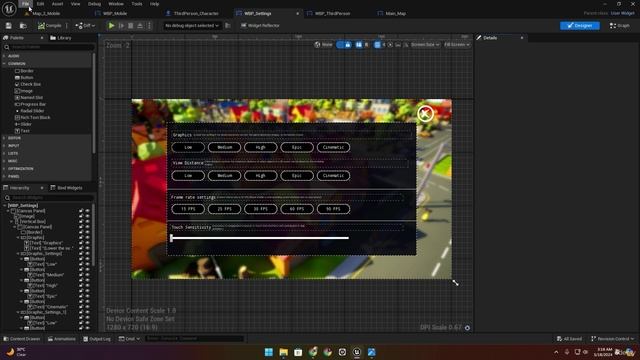The width and height of the screenshot is (640, 360).
Task: Click the Save asset icon in the toolbar
Action: [9, 26]
